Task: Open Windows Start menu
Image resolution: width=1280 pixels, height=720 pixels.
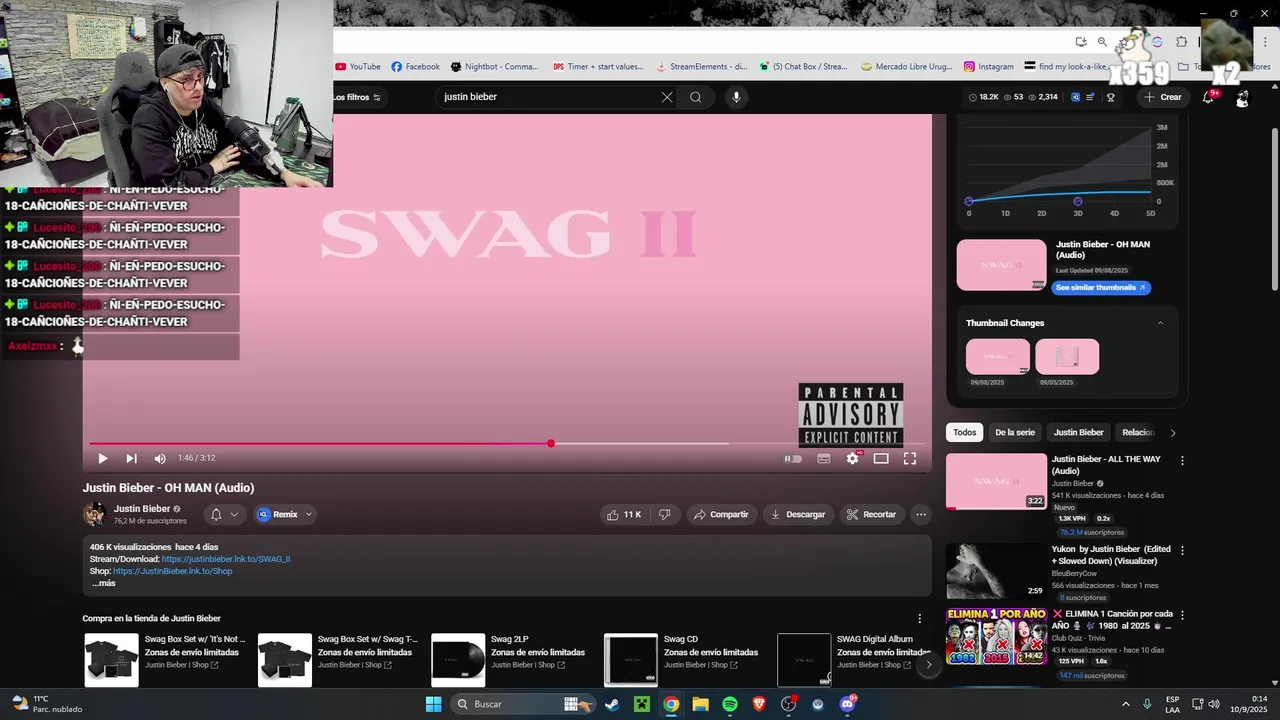Action: pos(433,704)
